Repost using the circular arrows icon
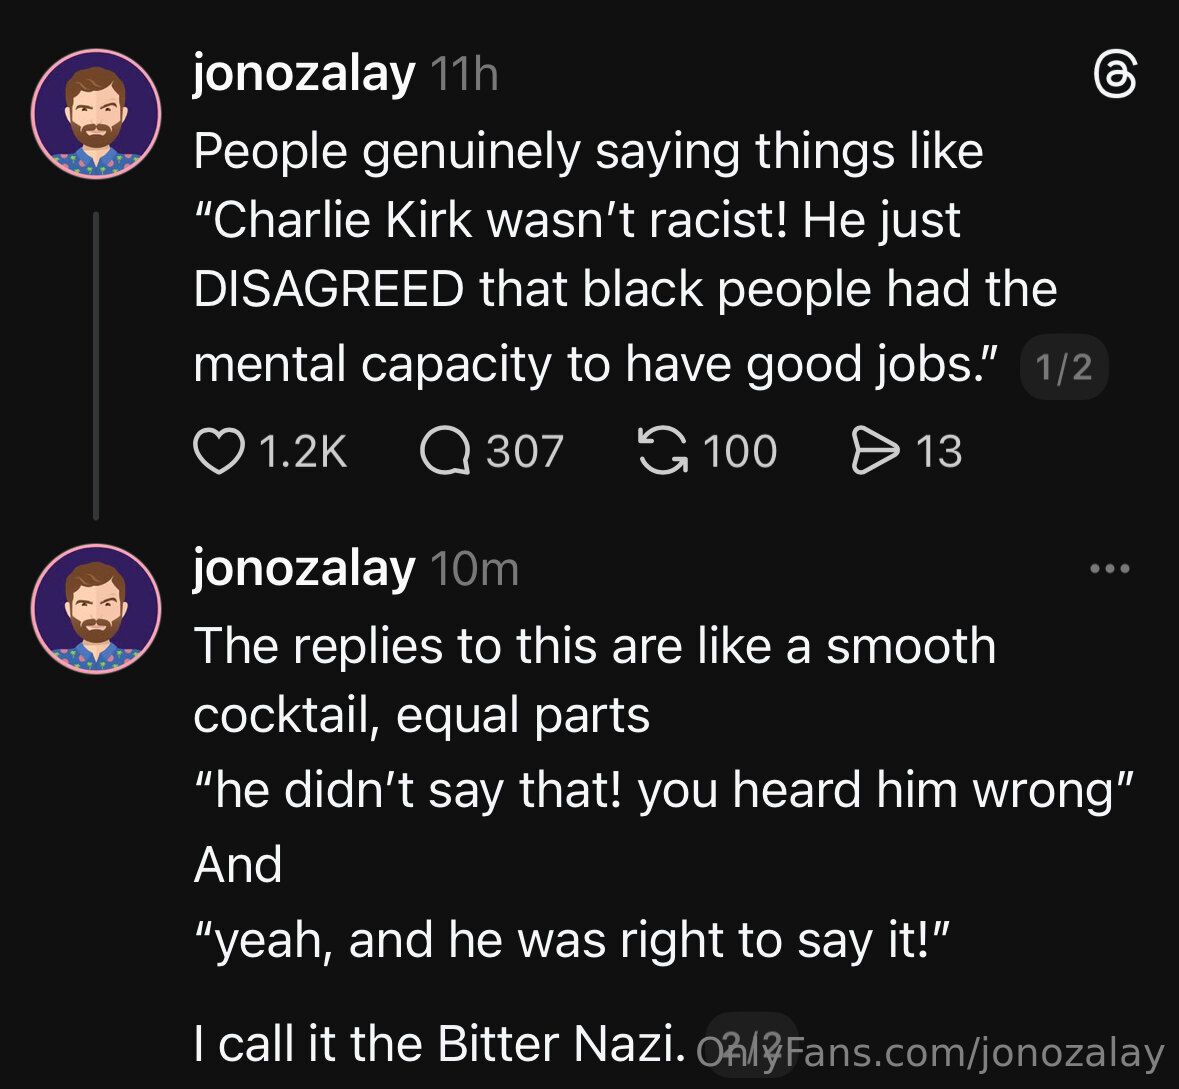1179x1089 pixels. pyautogui.click(x=663, y=451)
